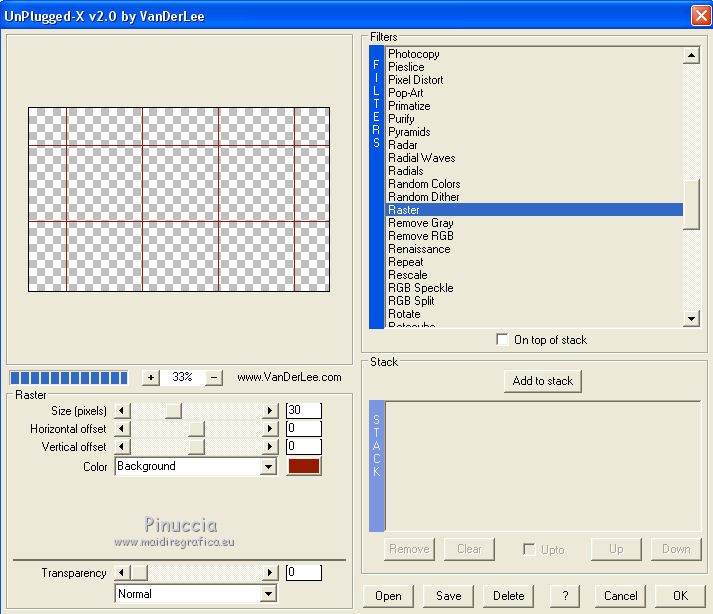713x614 pixels.
Task: Select the Pop-Art filter
Action: click(405, 93)
